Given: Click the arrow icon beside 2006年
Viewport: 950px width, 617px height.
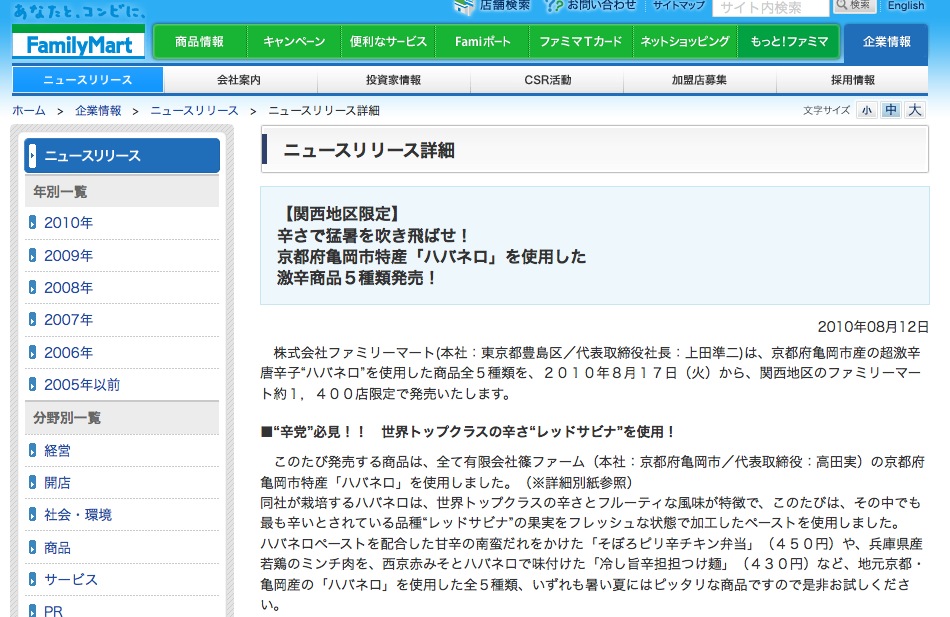Looking at the screenshot, I should [x=33, y=353].
